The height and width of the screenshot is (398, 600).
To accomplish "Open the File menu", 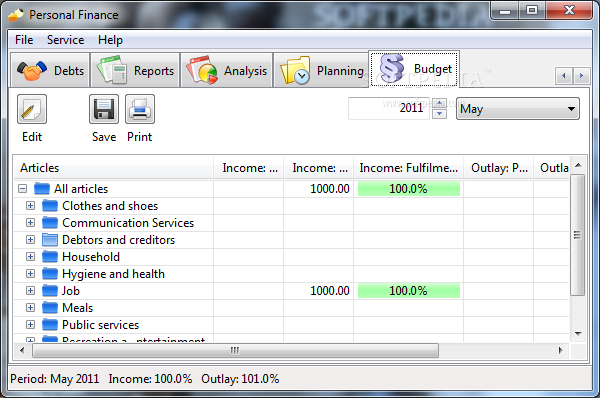I will tap(24, 40).
